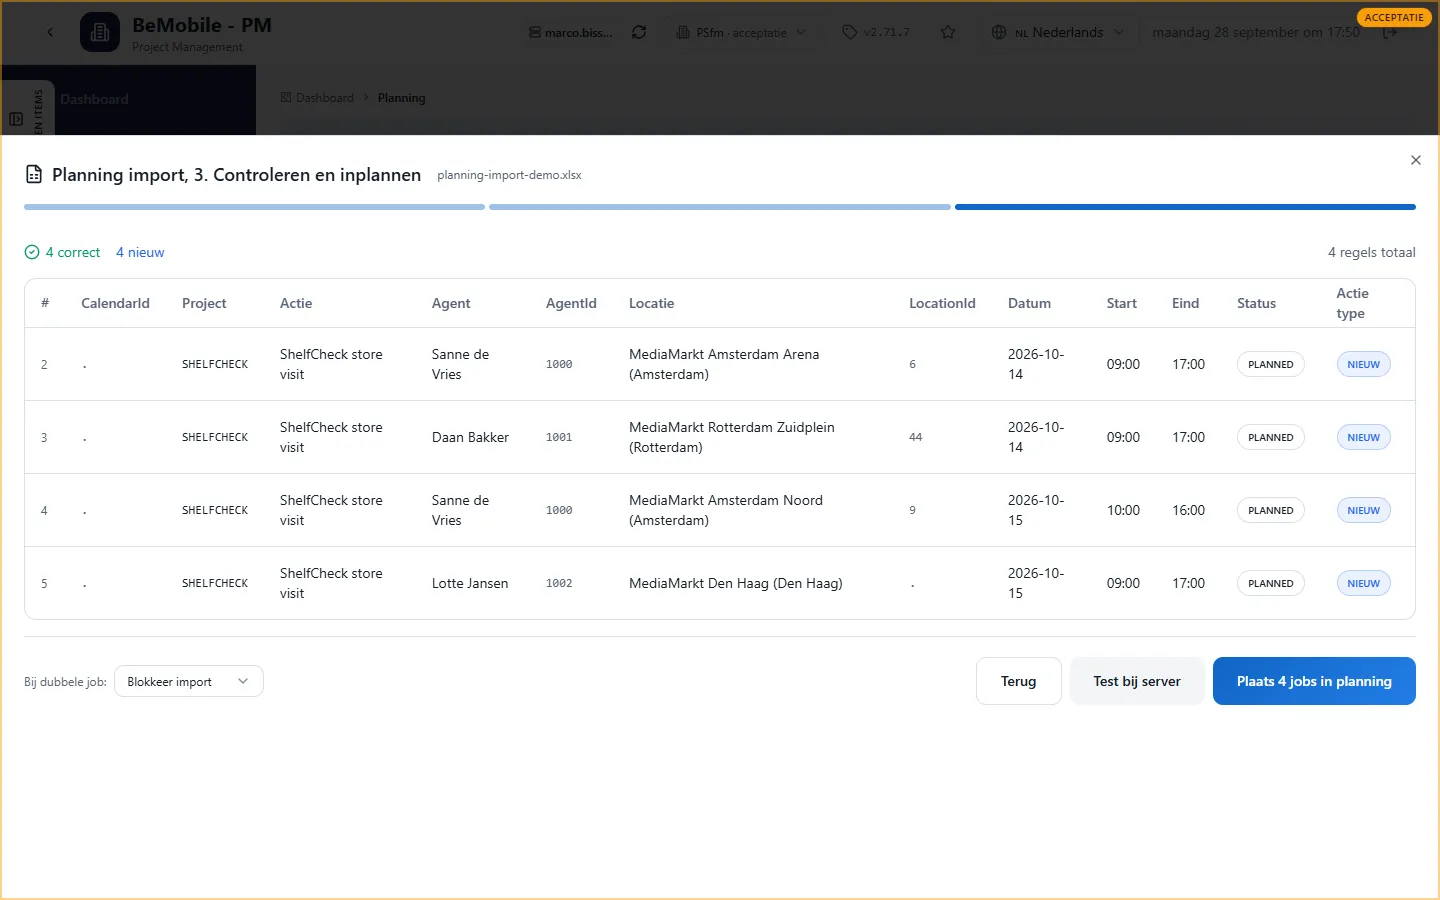The width and height of the screenshot is (1440, 900).
Task: Click the Datum column header
Action: 1029,303
